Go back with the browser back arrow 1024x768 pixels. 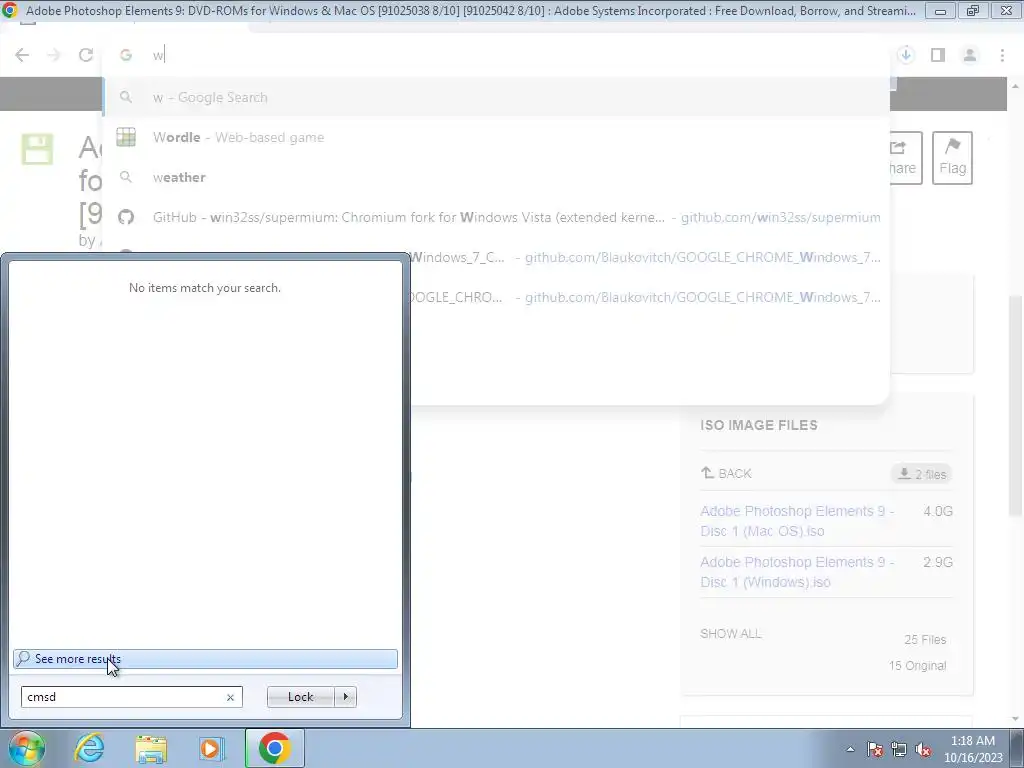[x=22, y=56]
